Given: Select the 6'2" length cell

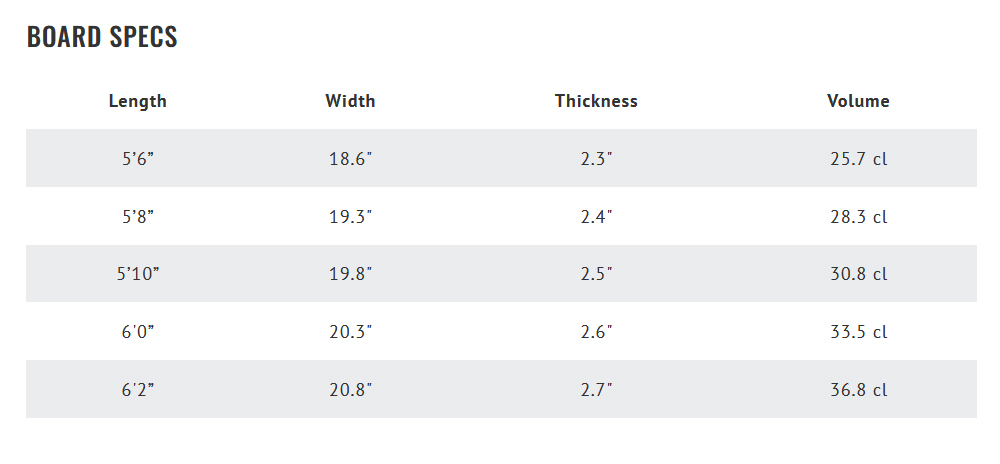Looking at the screenshot, I should [138, 390].
